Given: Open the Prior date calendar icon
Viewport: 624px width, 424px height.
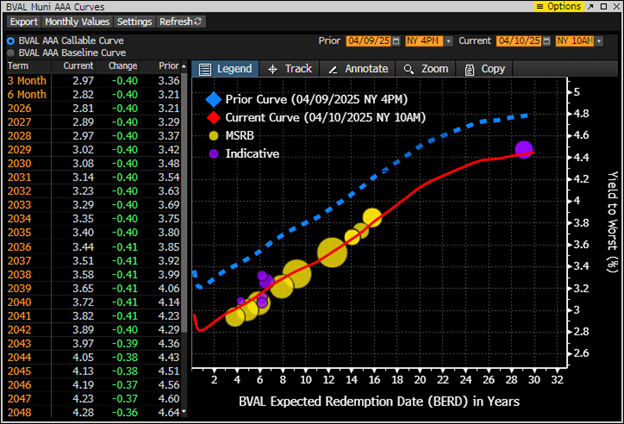Looking at the screenshot, I should tap(396, 41).
